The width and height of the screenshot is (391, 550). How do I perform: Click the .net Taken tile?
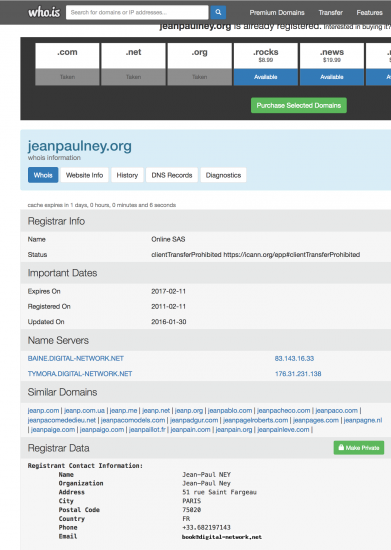[x=133, y=64]
